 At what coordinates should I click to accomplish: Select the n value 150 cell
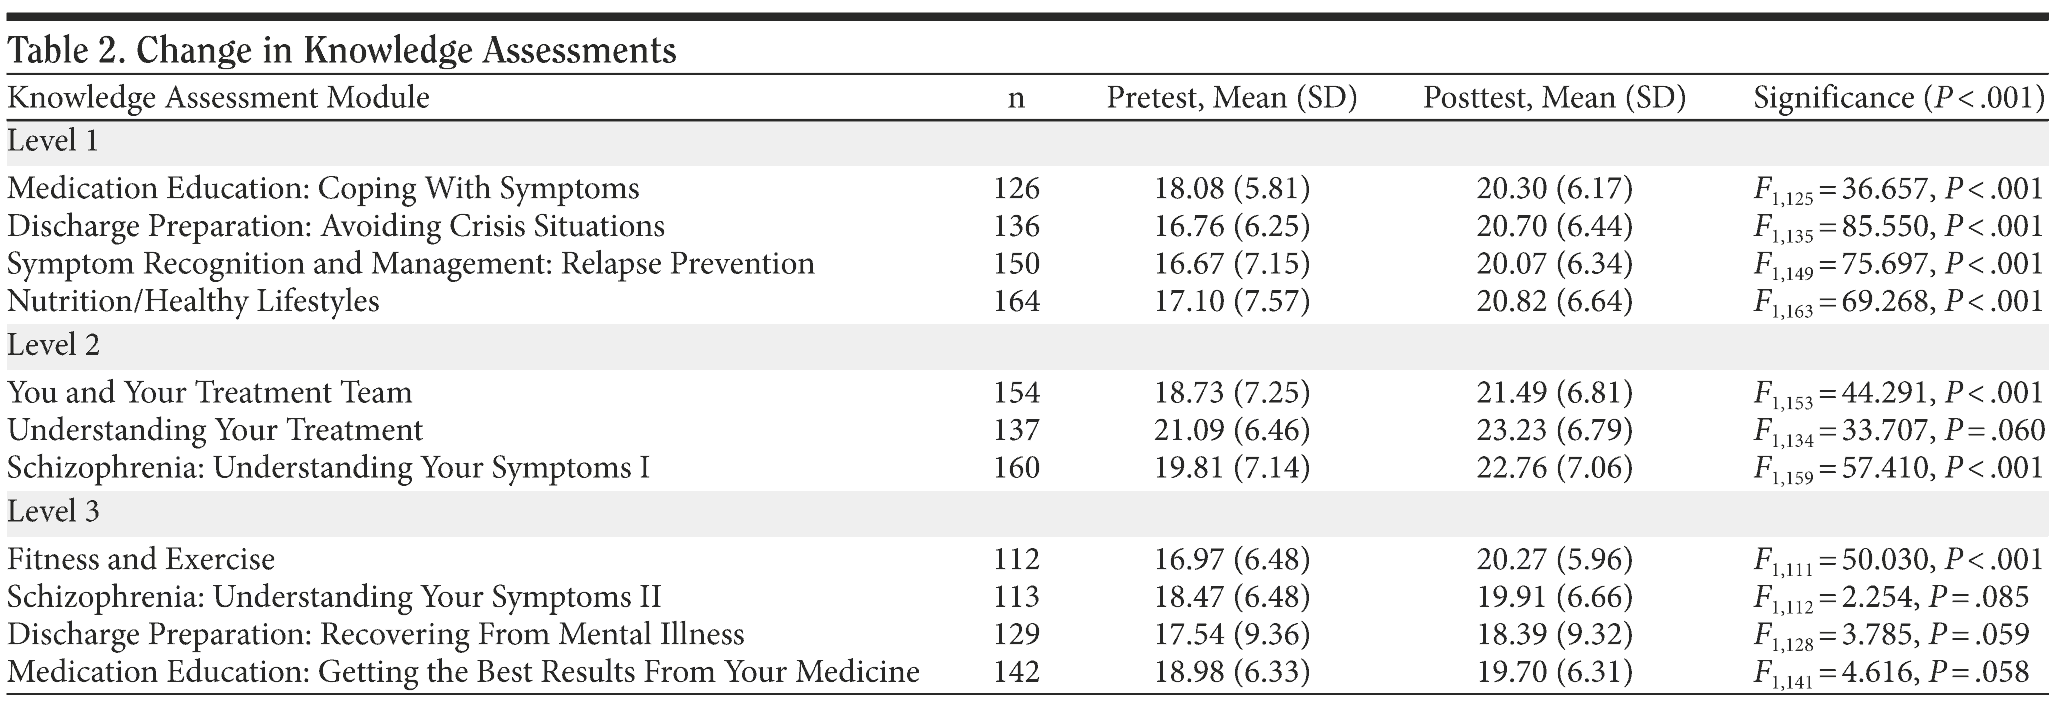1016,264
